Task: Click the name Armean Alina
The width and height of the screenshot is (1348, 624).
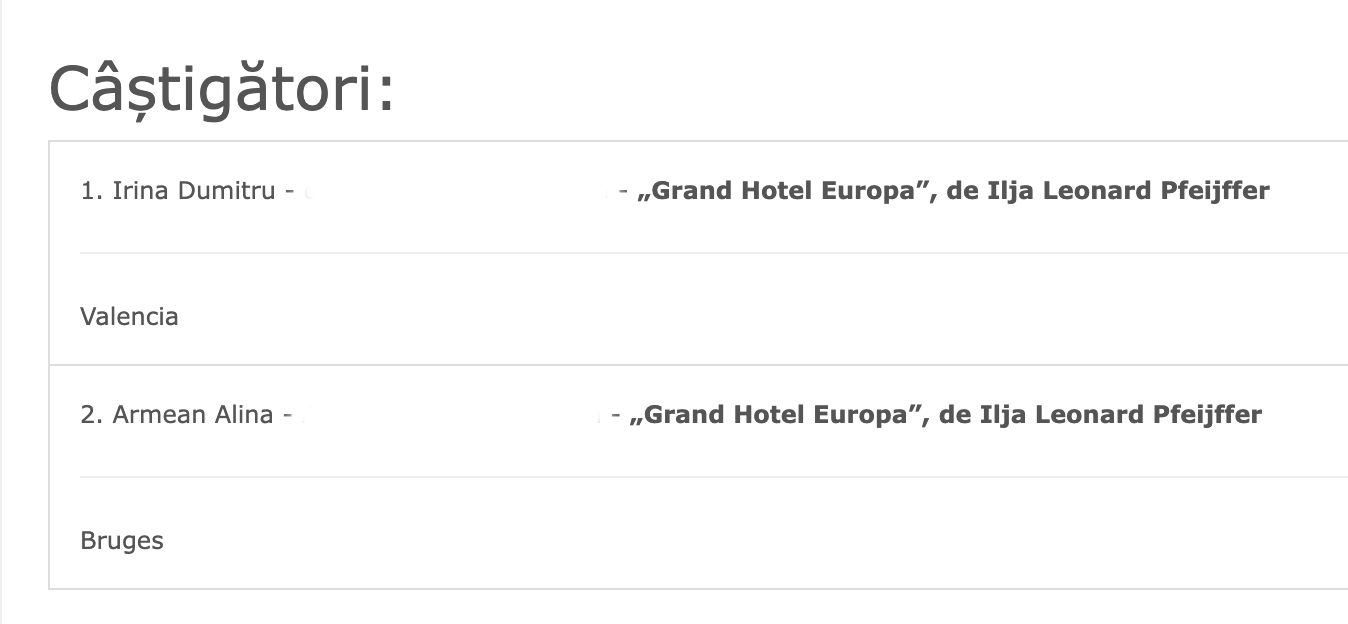Action: click(193, 415)
